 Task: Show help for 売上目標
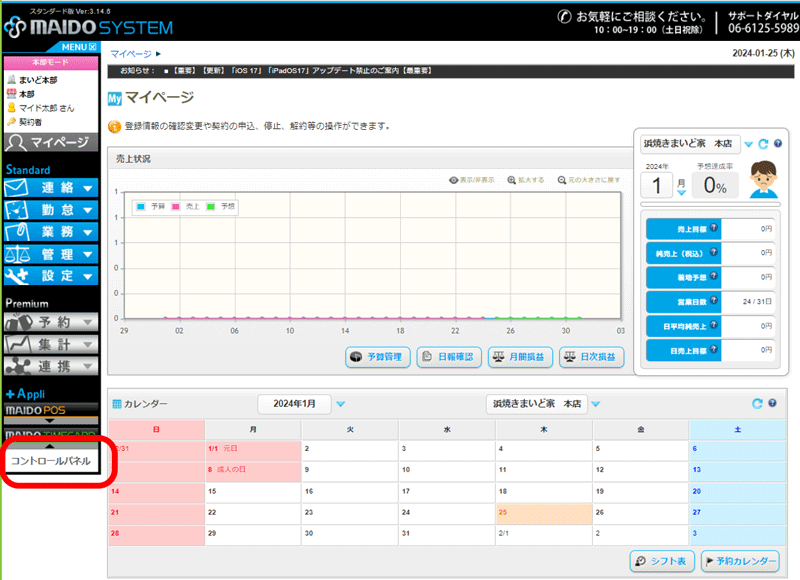(x=714, y=228)
